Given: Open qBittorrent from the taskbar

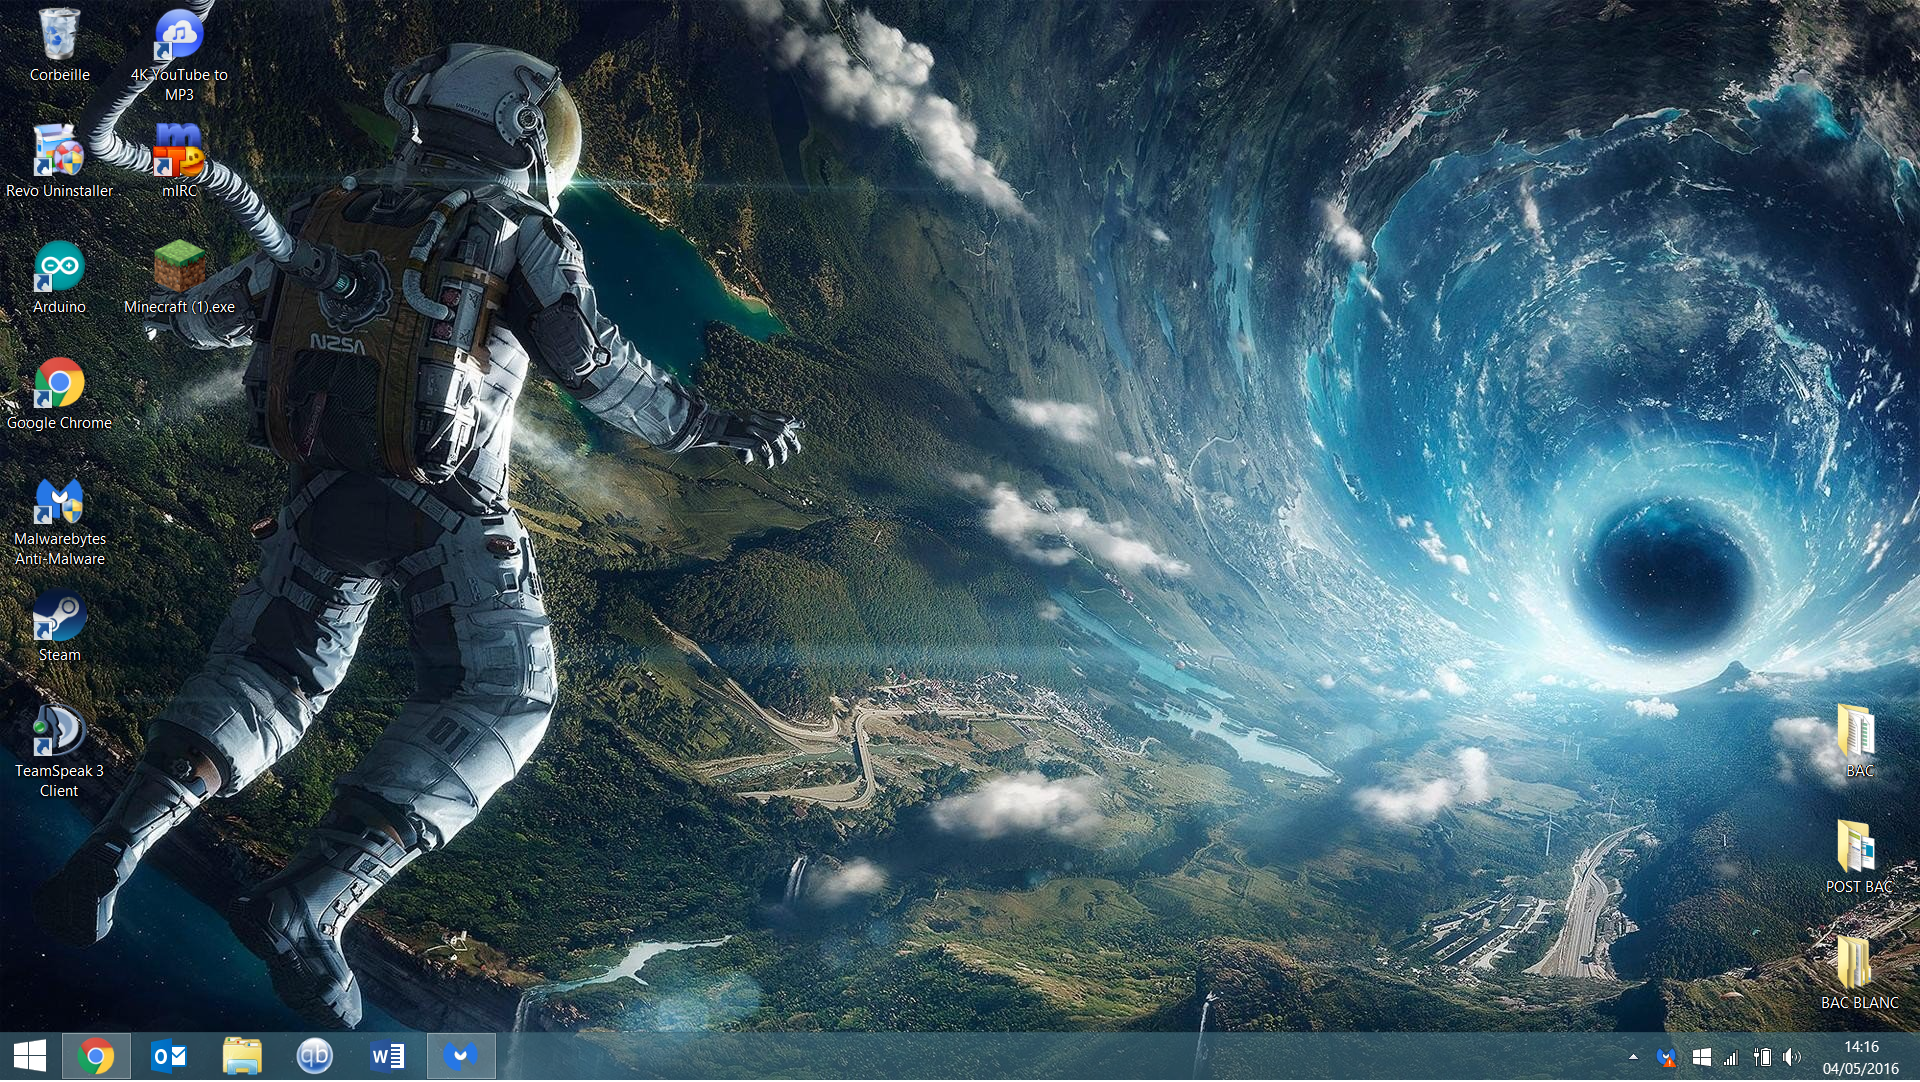Looking at the screenshot, I should 315,1057.
